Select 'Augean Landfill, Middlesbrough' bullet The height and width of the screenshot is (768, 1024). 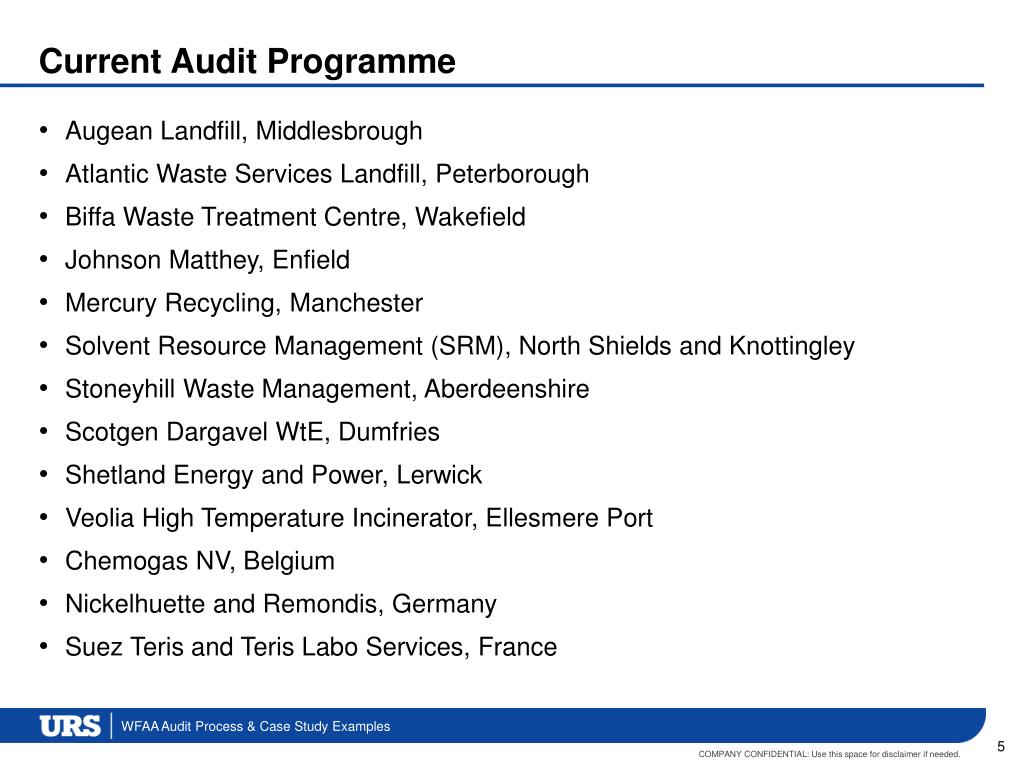pos(244,131)
